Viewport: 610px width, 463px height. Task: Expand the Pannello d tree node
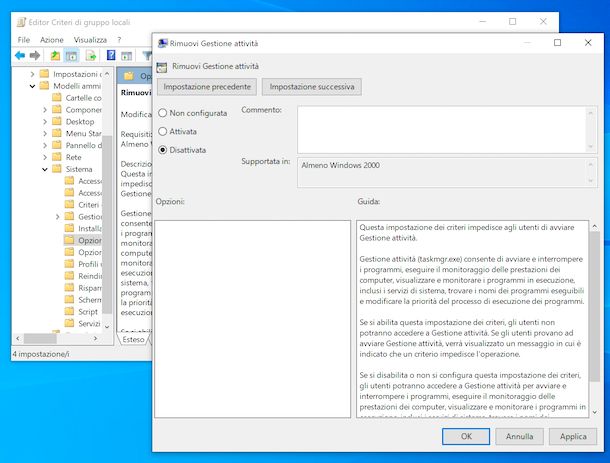(45, 145)
